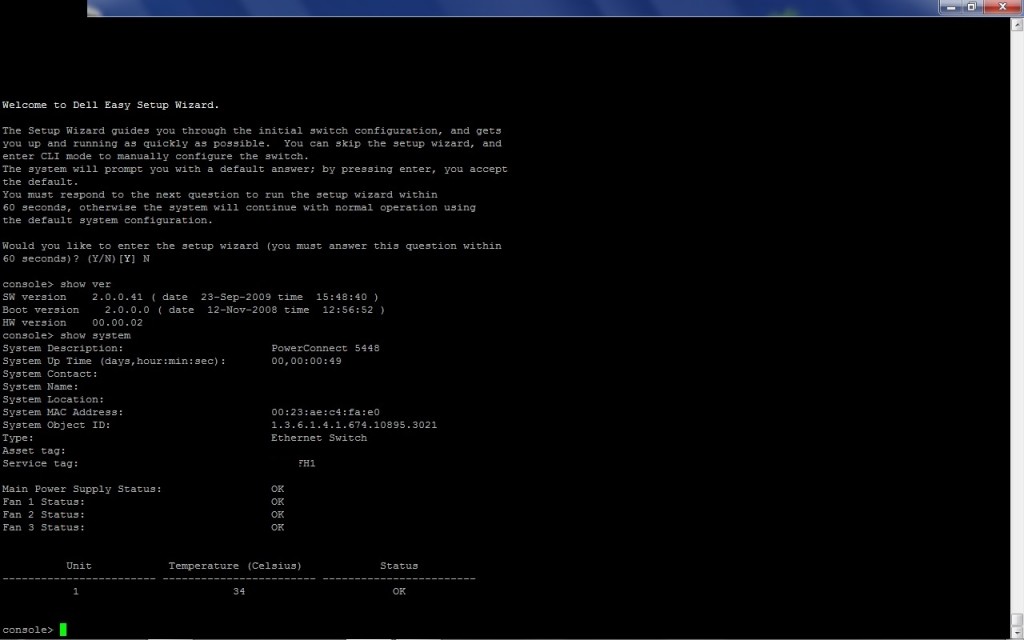Click Fan 2 Status OK value
This screenshot has height=640, width=1024.
click(x=278, y=515)
